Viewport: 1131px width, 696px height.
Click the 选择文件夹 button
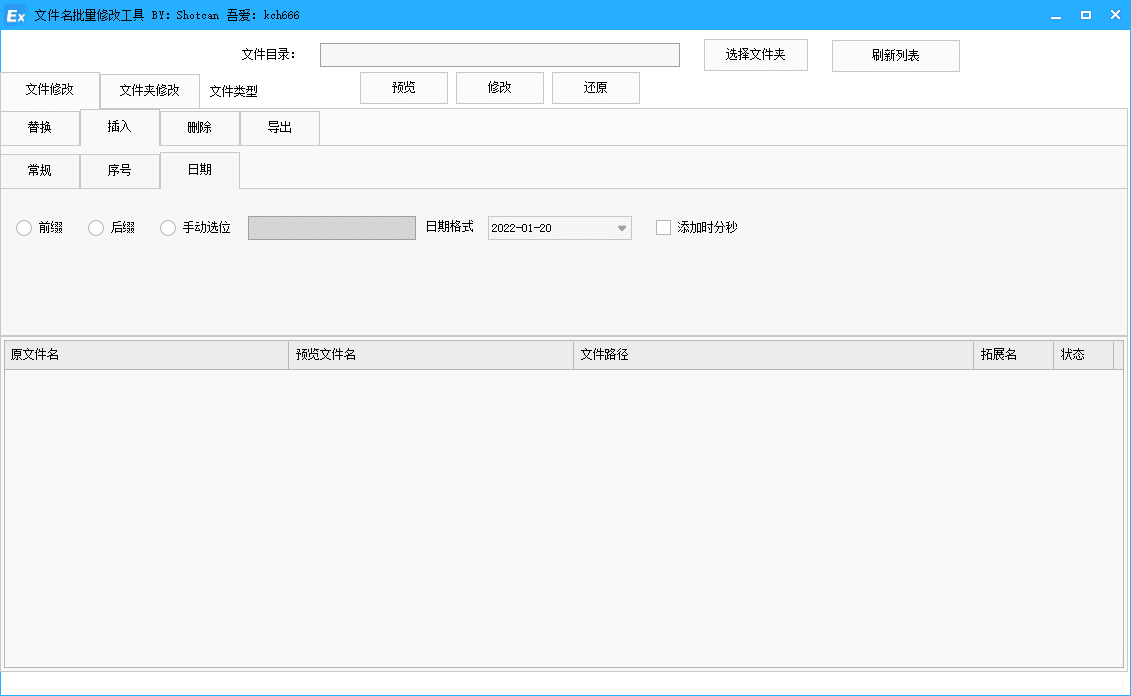pyautogui.click(x=756, y=55)
